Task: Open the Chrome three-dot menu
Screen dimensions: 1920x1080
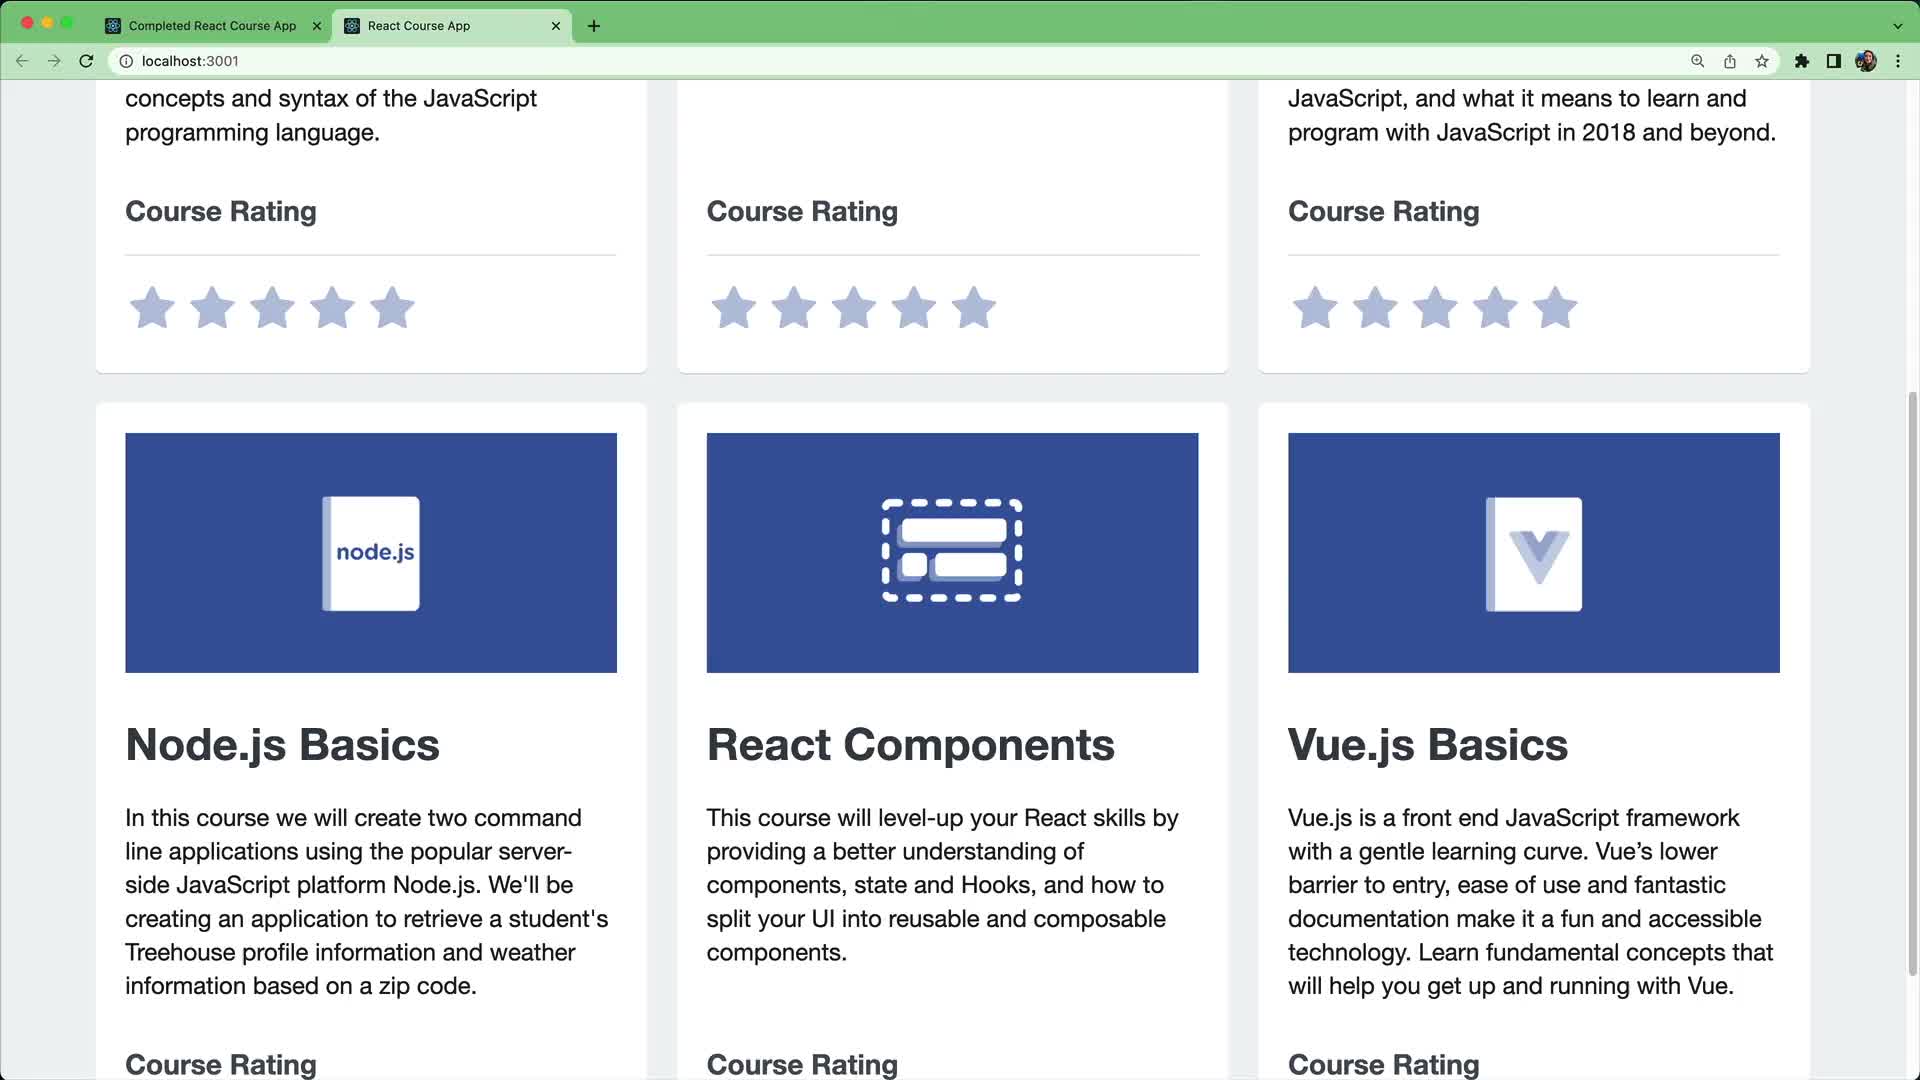Action: click(x=1899, y=61)
